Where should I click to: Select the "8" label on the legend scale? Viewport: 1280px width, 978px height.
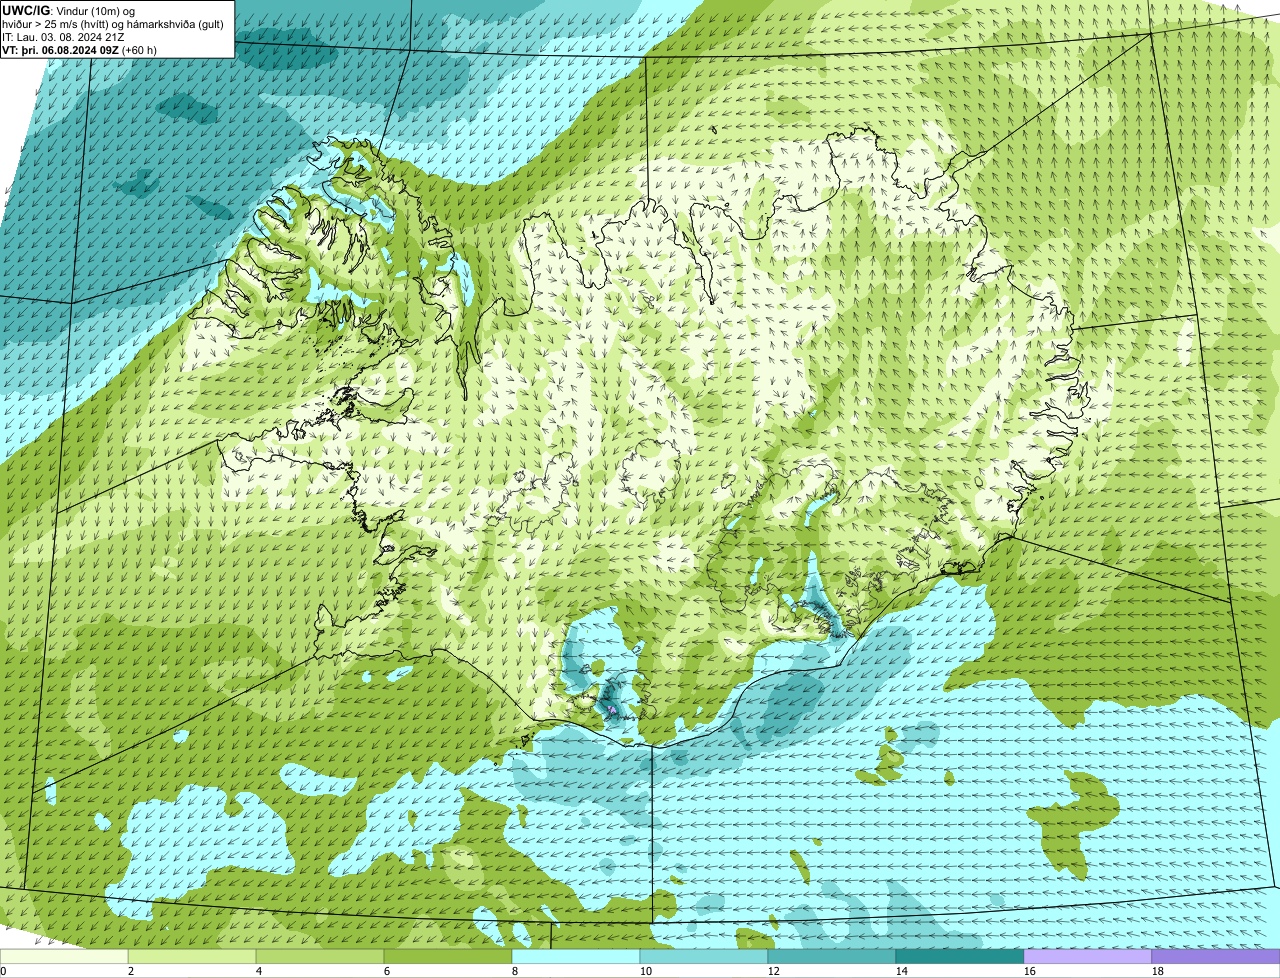(x=515, y=971)
